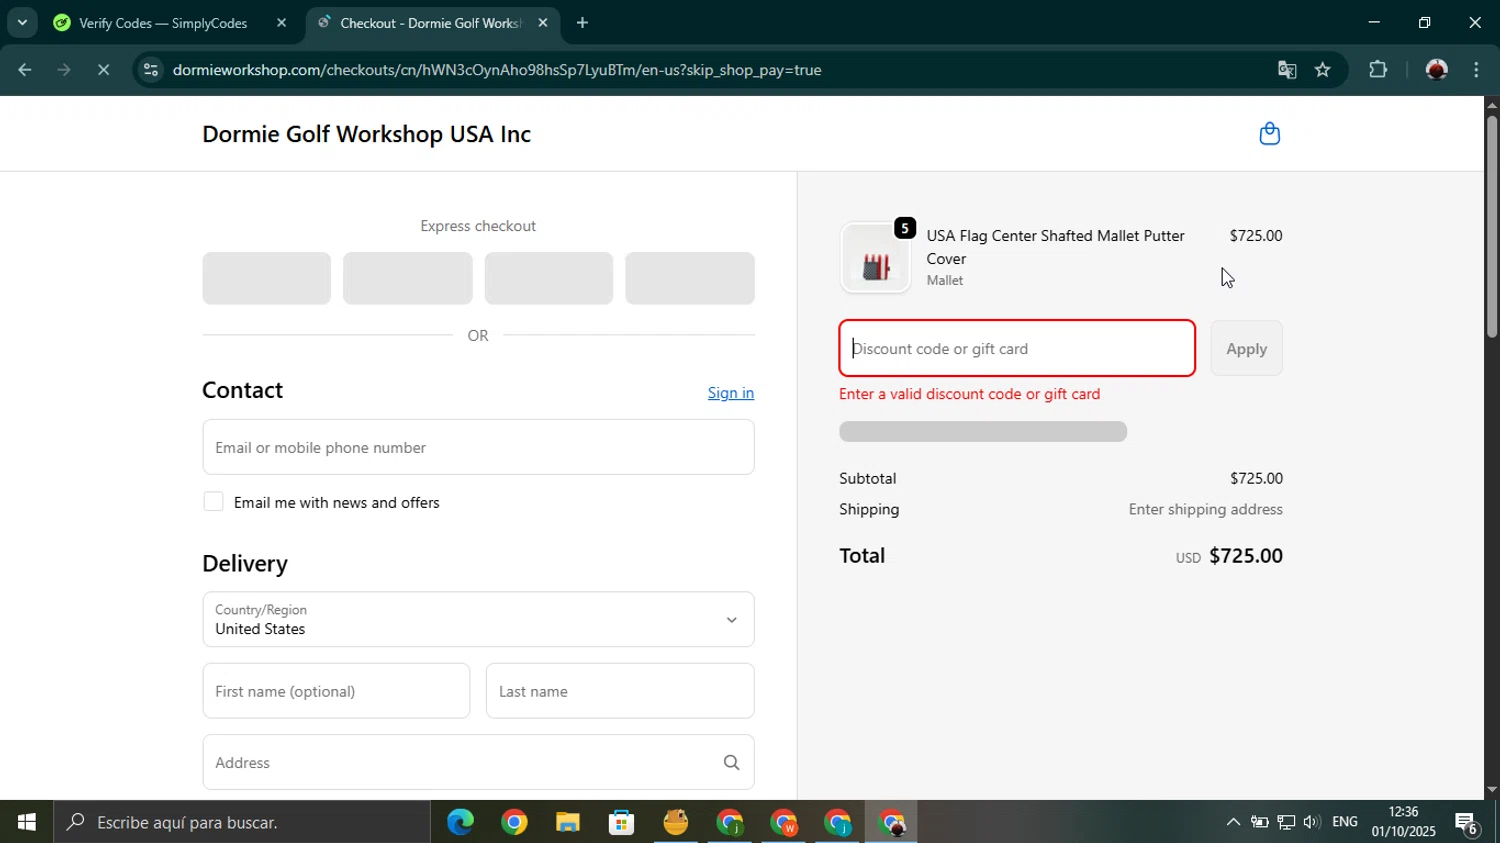
Task: Open a new browser tab
Action: point(582,23)
